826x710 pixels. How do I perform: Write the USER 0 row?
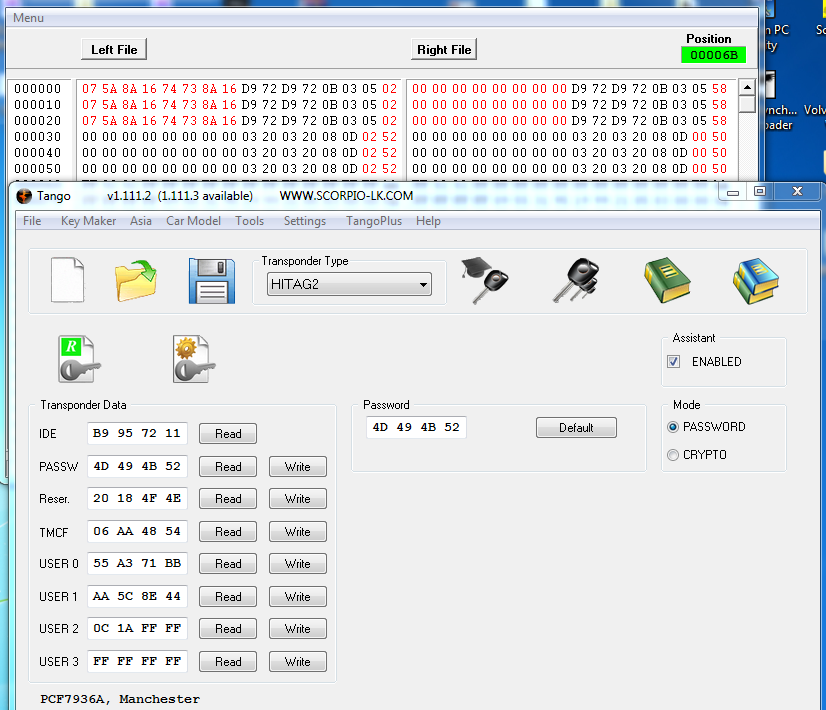(x=298, y=564)
